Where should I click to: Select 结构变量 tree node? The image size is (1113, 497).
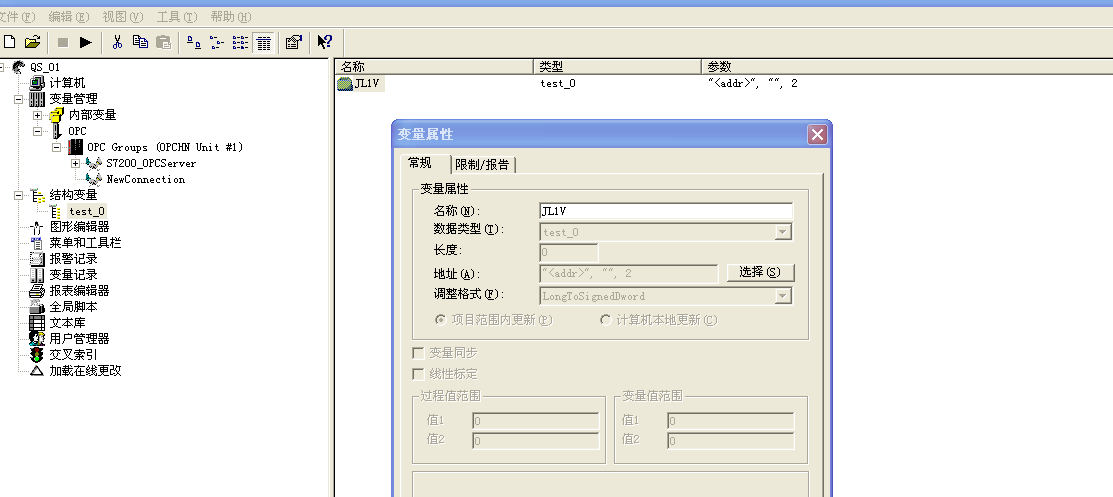pos(73,195)
